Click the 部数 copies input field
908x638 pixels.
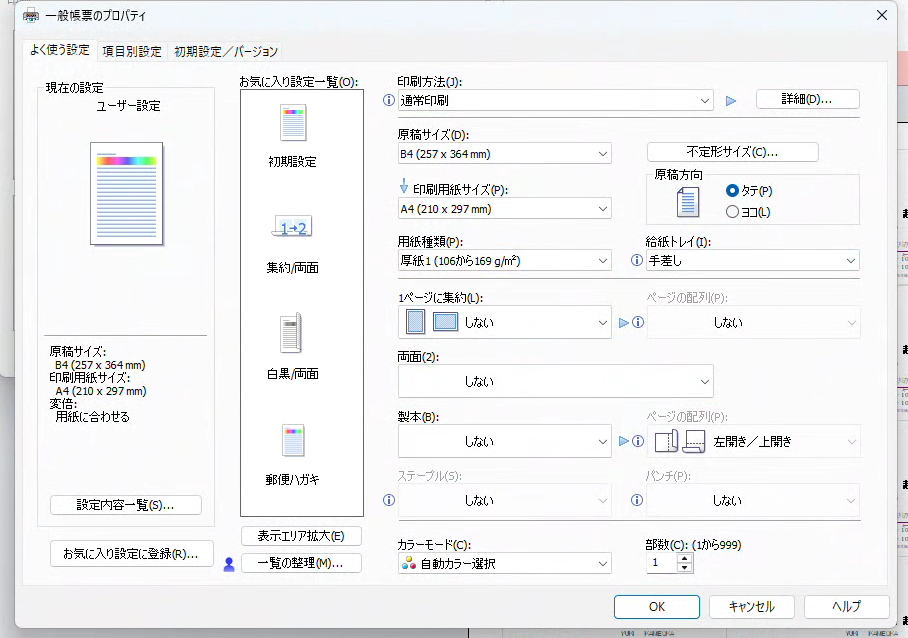coord(661,563)
